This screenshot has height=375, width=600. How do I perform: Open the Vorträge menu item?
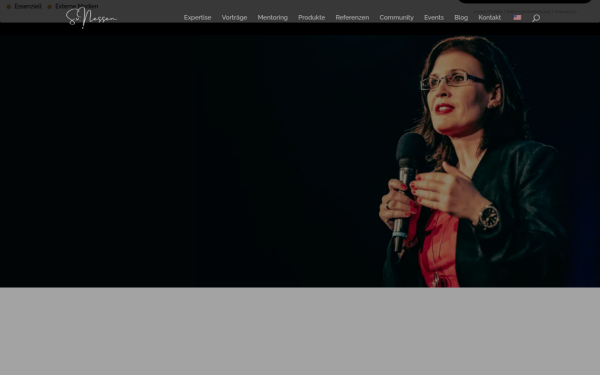(x=234, y=18)
